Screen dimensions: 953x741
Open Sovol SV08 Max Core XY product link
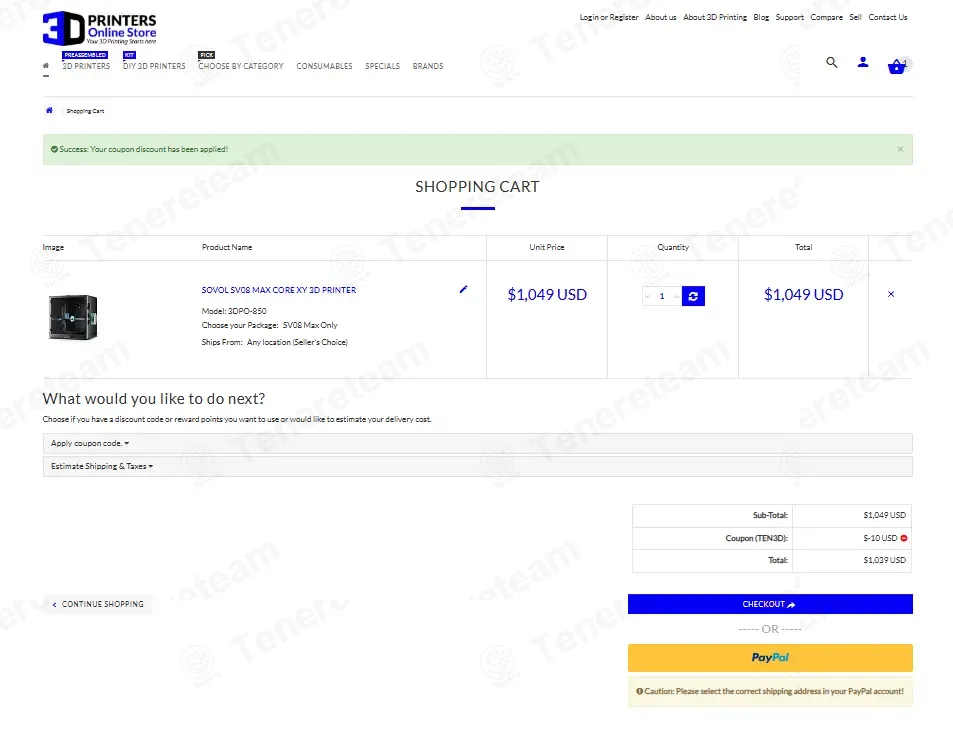(x=279, y=290)
